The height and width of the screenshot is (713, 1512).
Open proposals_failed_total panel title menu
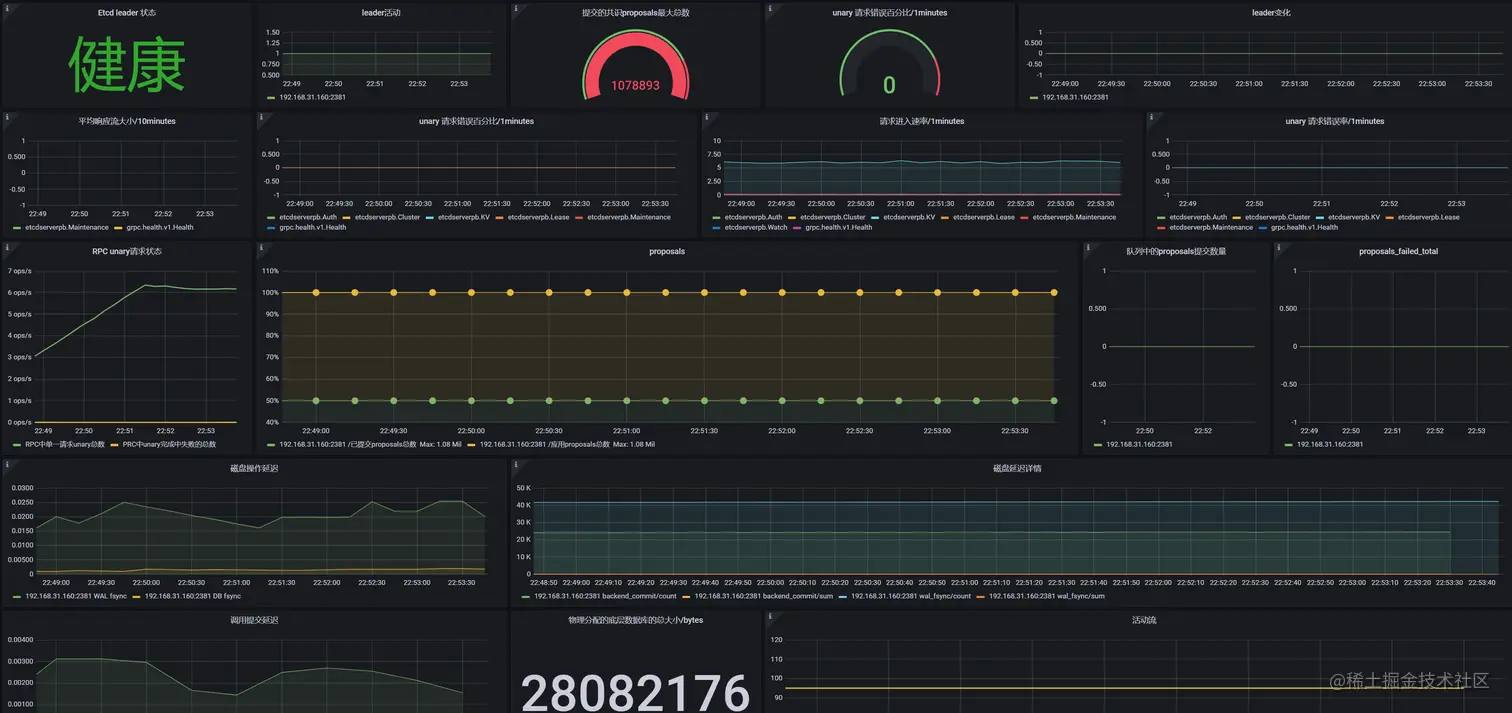(x=1398, y=251)
